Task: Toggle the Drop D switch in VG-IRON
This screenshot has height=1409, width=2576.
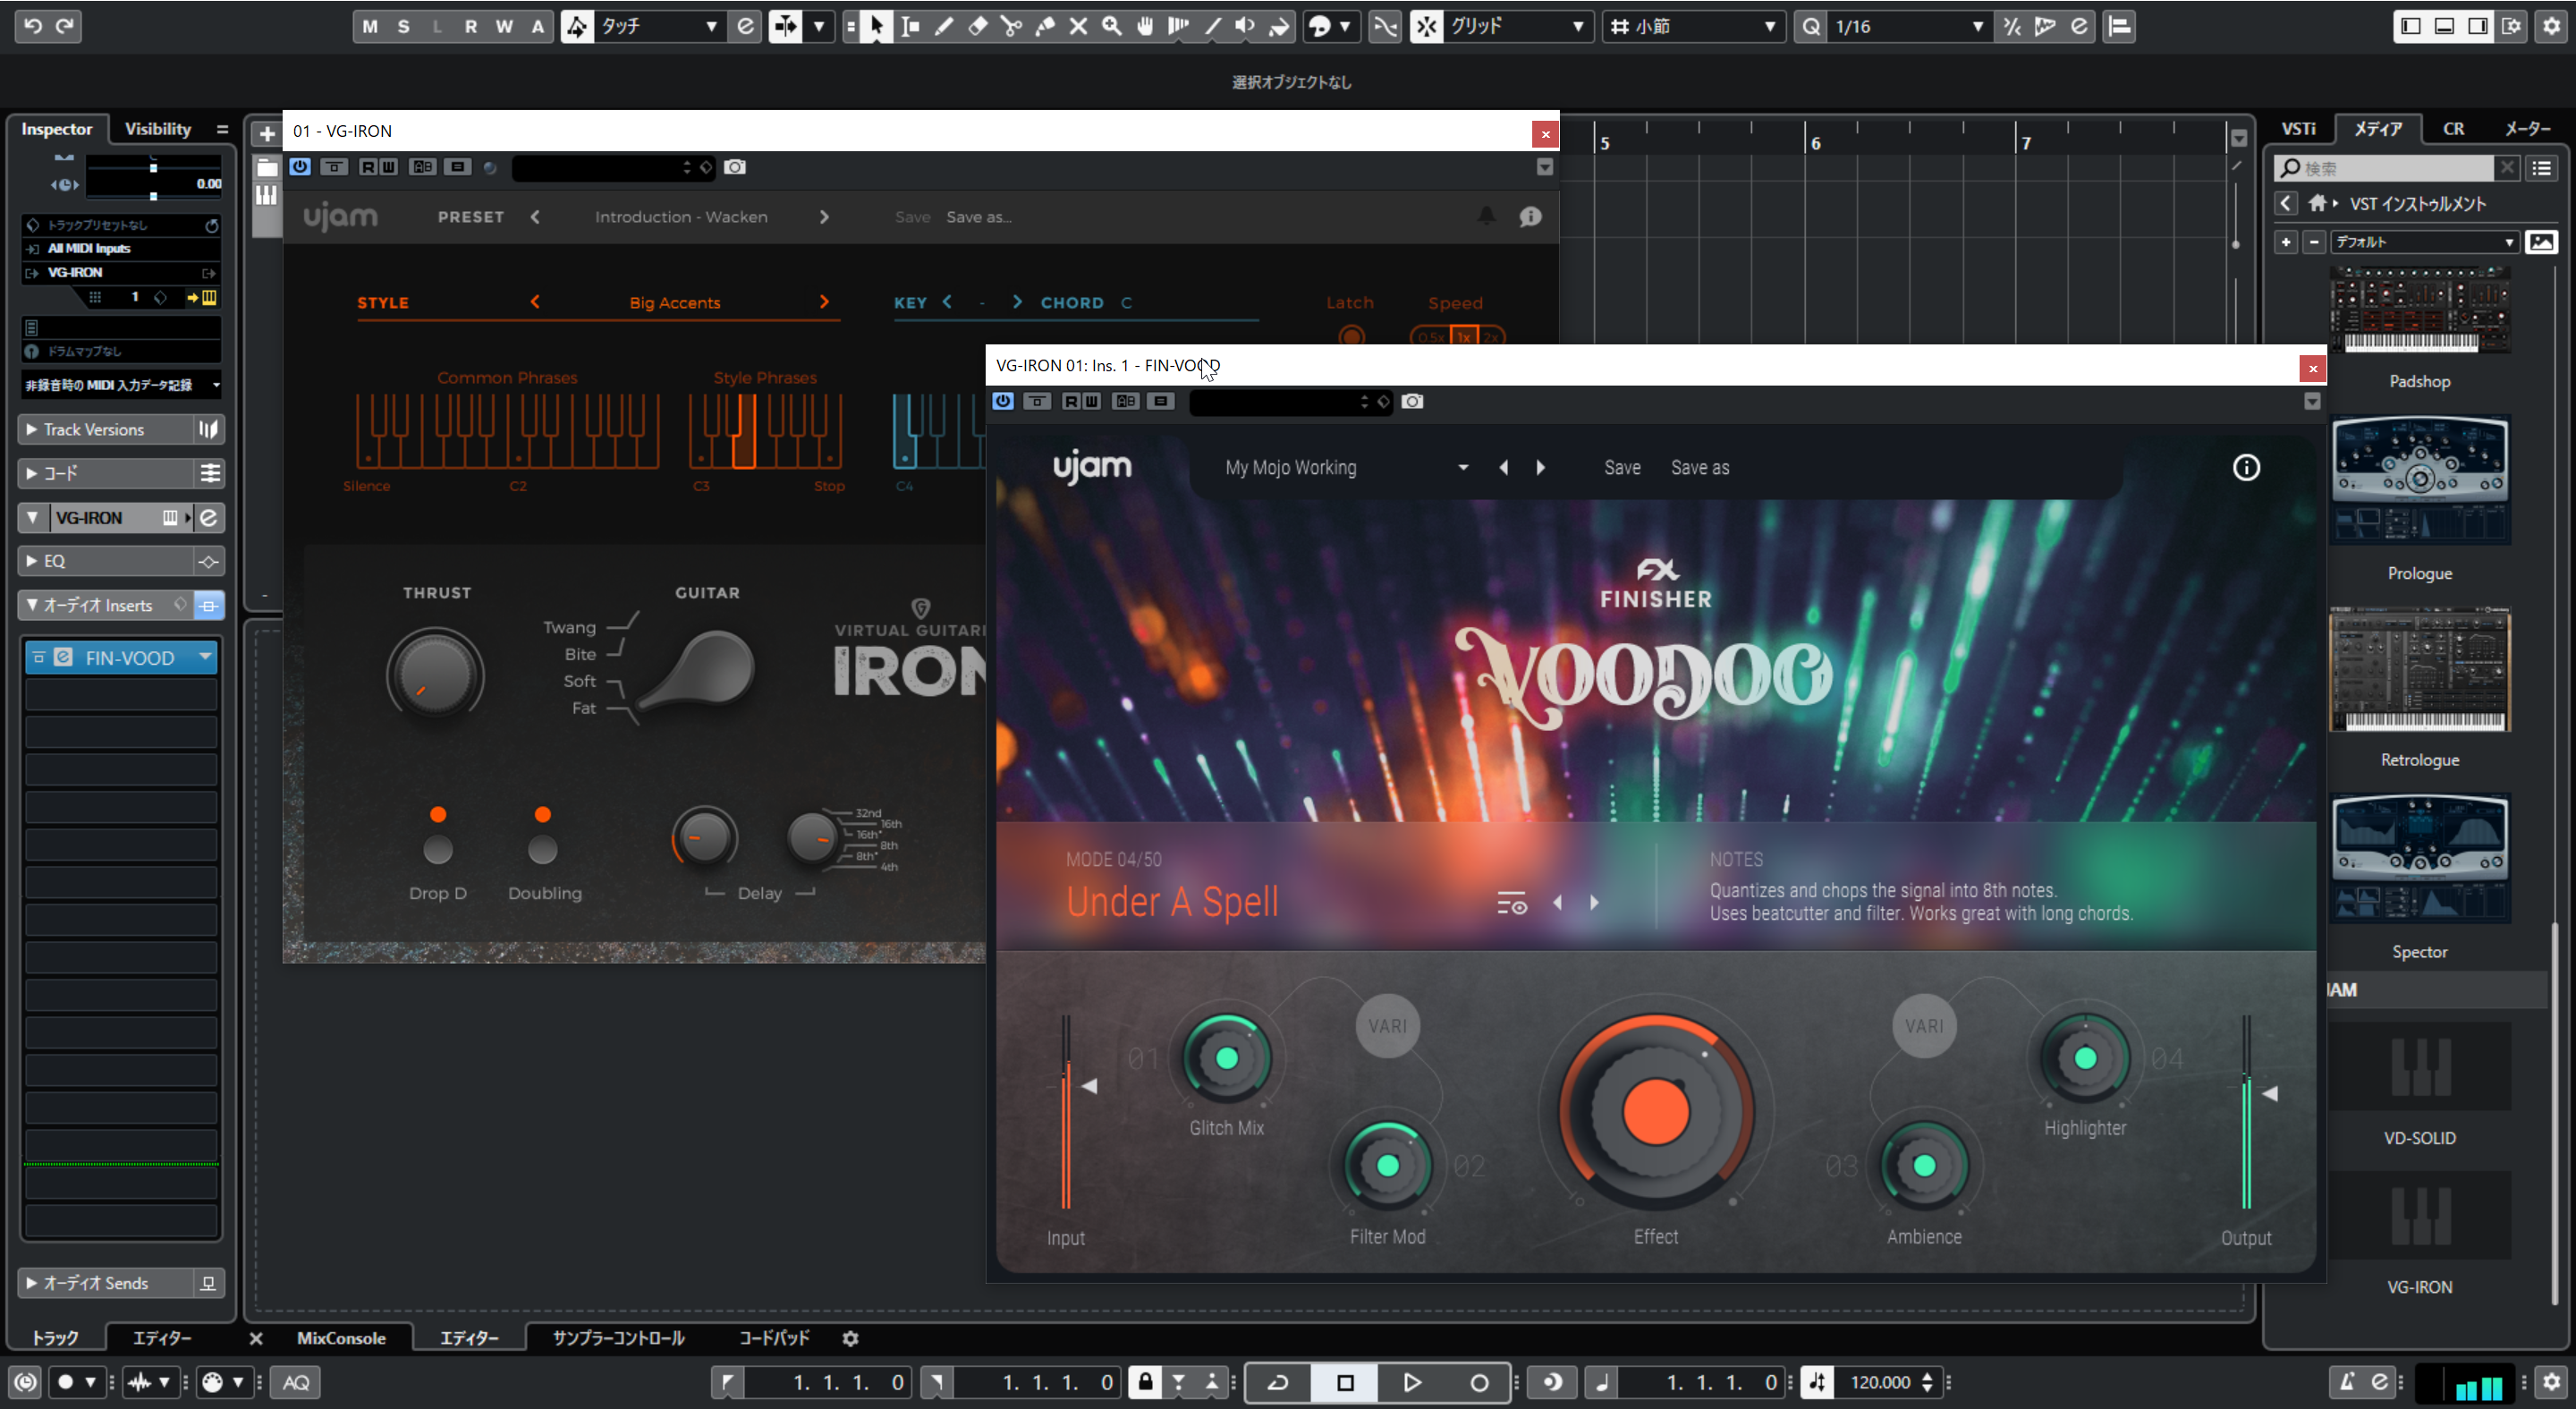Action: coord(438,850)
